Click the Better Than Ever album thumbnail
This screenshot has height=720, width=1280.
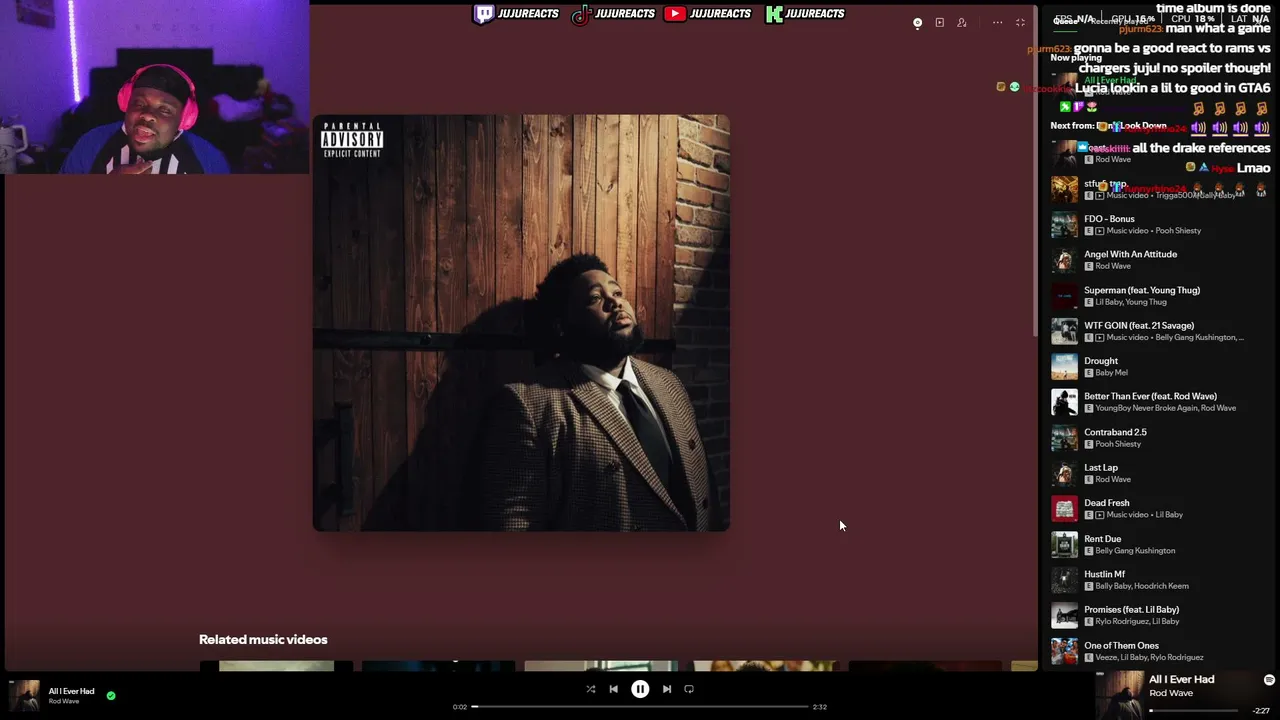pyautogui.click(x=1064, y=402)
